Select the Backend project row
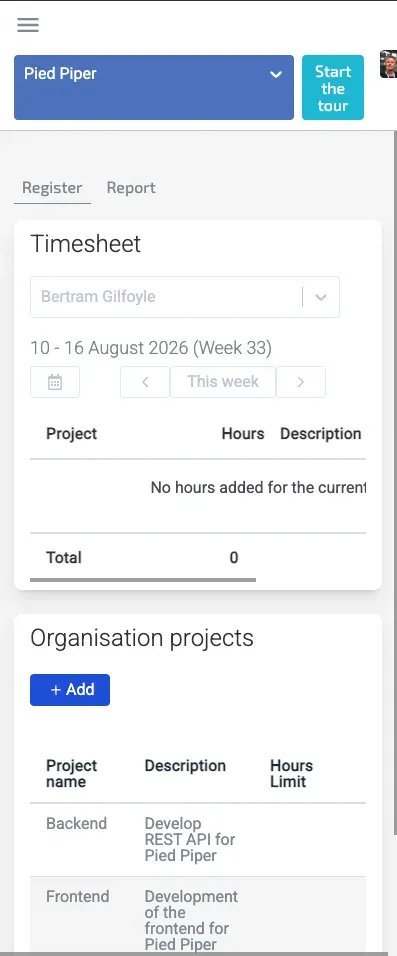397x956 pixels. tap(198, 840)
